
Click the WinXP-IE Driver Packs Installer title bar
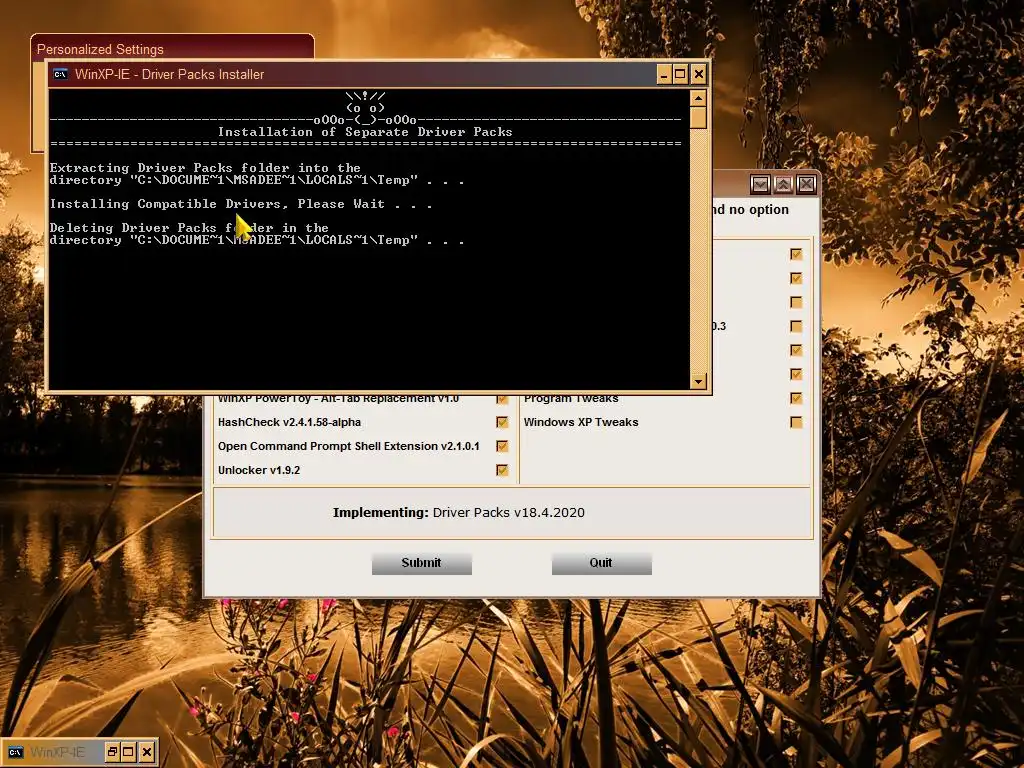click(353, 74)
